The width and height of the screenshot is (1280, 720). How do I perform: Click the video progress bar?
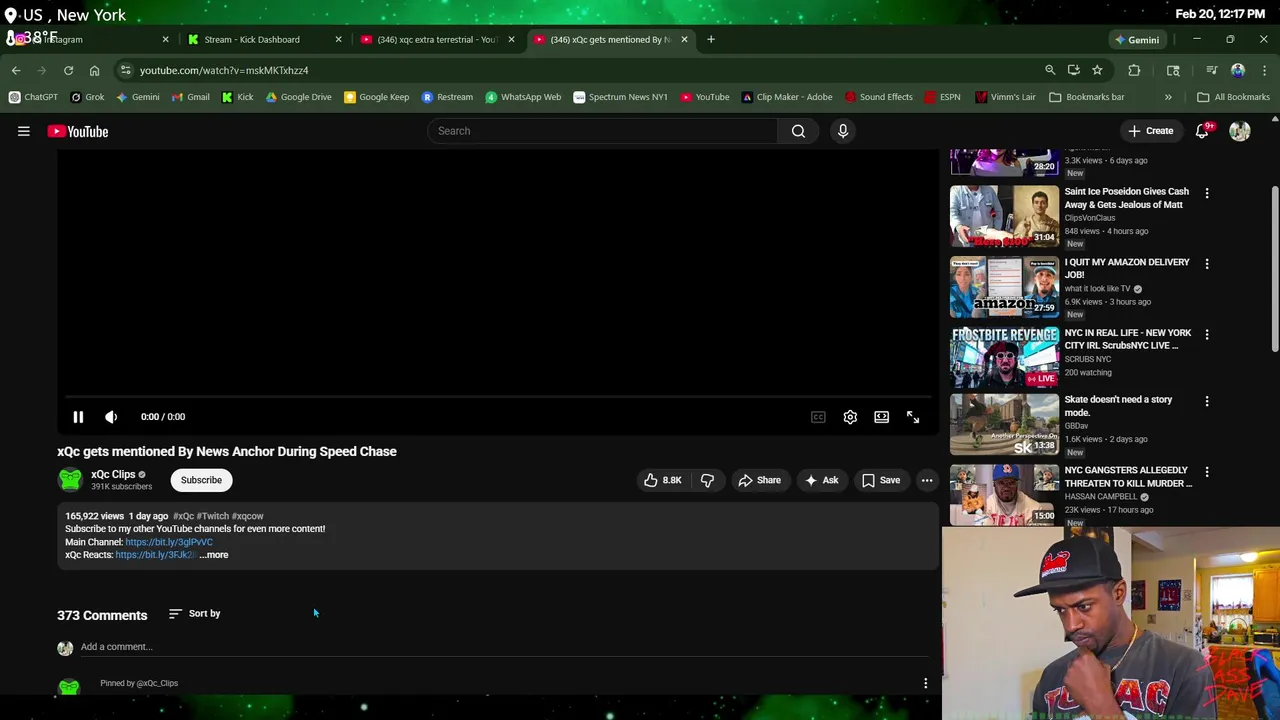[x=497, y=397]
